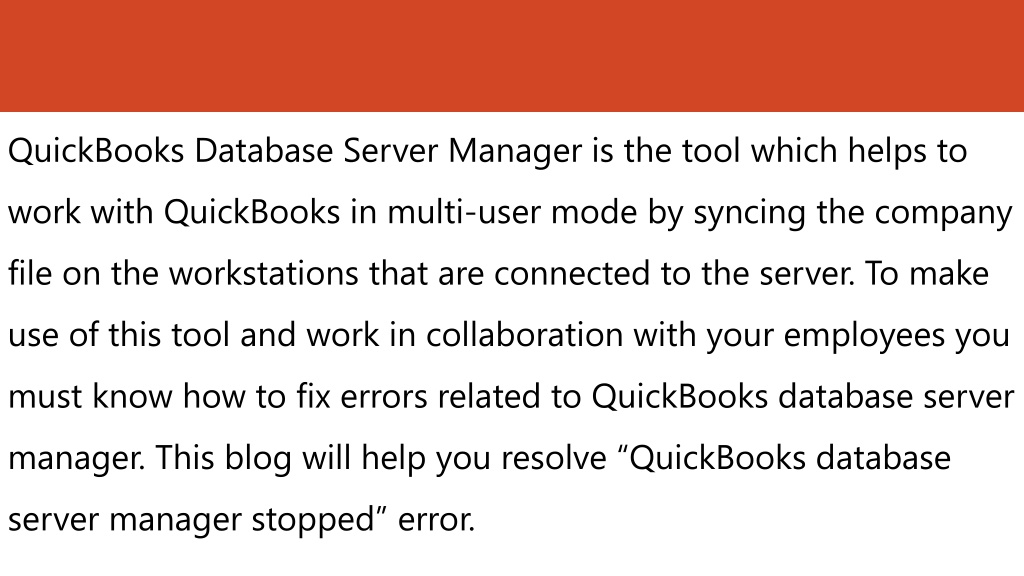Screen dimensions: 1024x576
Task: Click the word "connected"
Action: click(x=572, y=274)
